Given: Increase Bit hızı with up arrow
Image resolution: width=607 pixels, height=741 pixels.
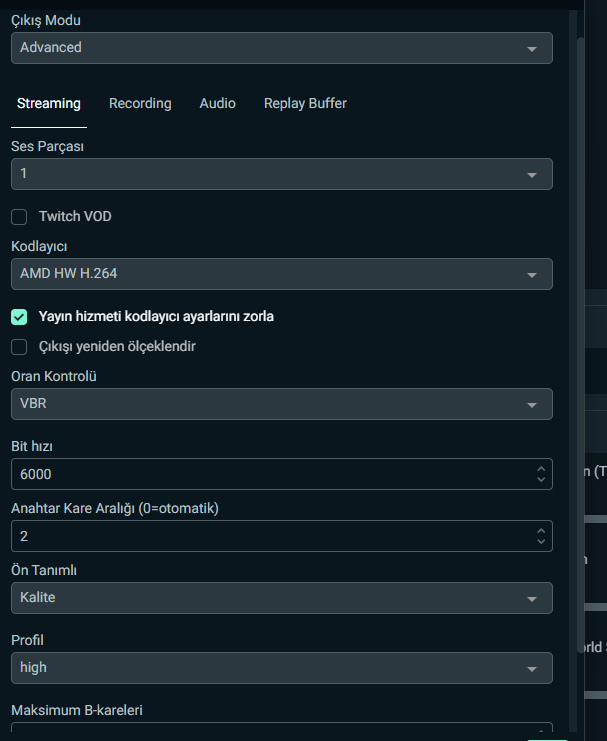Looking at the screenshot, I should click(x=541, y=468).
